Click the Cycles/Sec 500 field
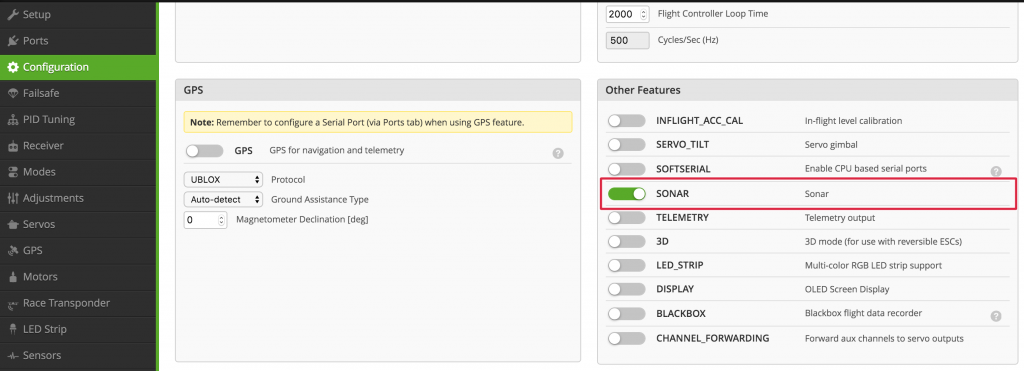Screen dimensions: 1024x371 (x=628, y=40)
